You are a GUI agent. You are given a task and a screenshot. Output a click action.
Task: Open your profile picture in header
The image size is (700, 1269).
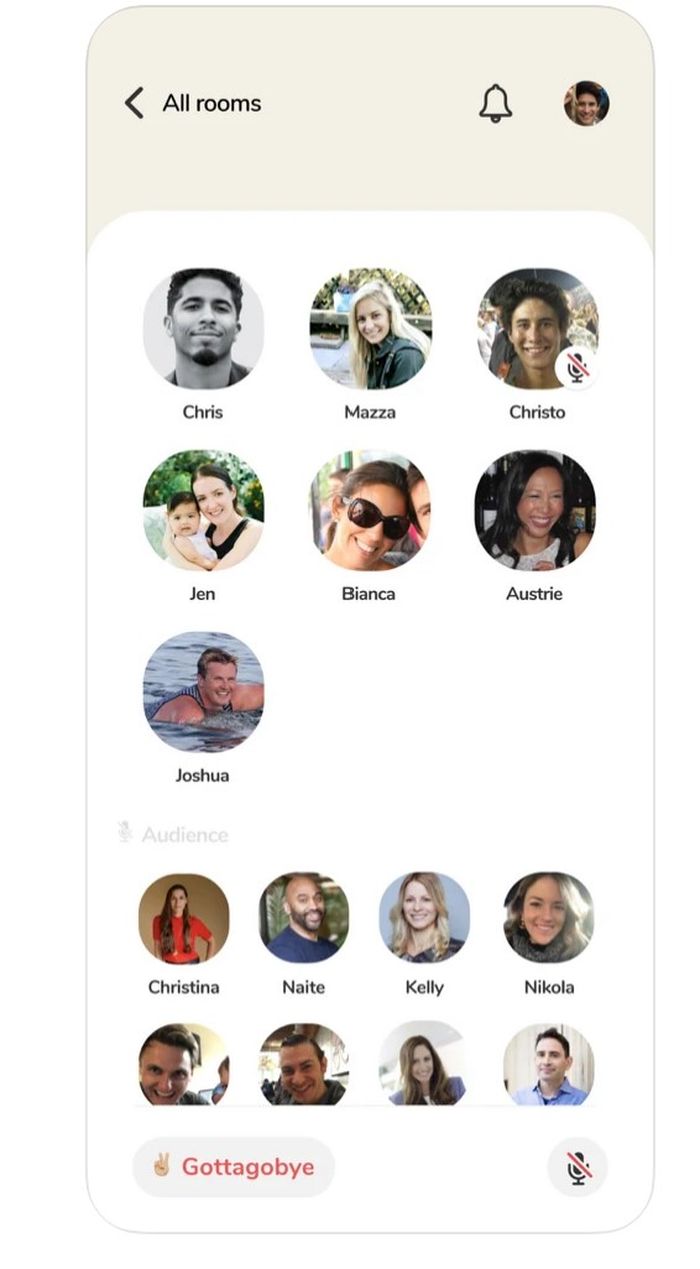(586, 103)
